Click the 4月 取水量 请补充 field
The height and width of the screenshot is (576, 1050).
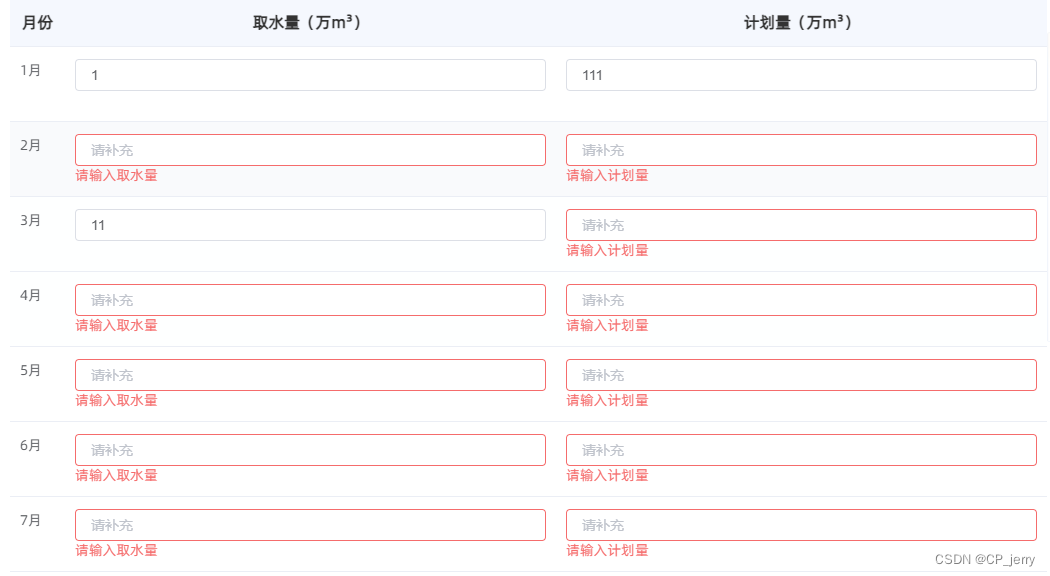310,299
